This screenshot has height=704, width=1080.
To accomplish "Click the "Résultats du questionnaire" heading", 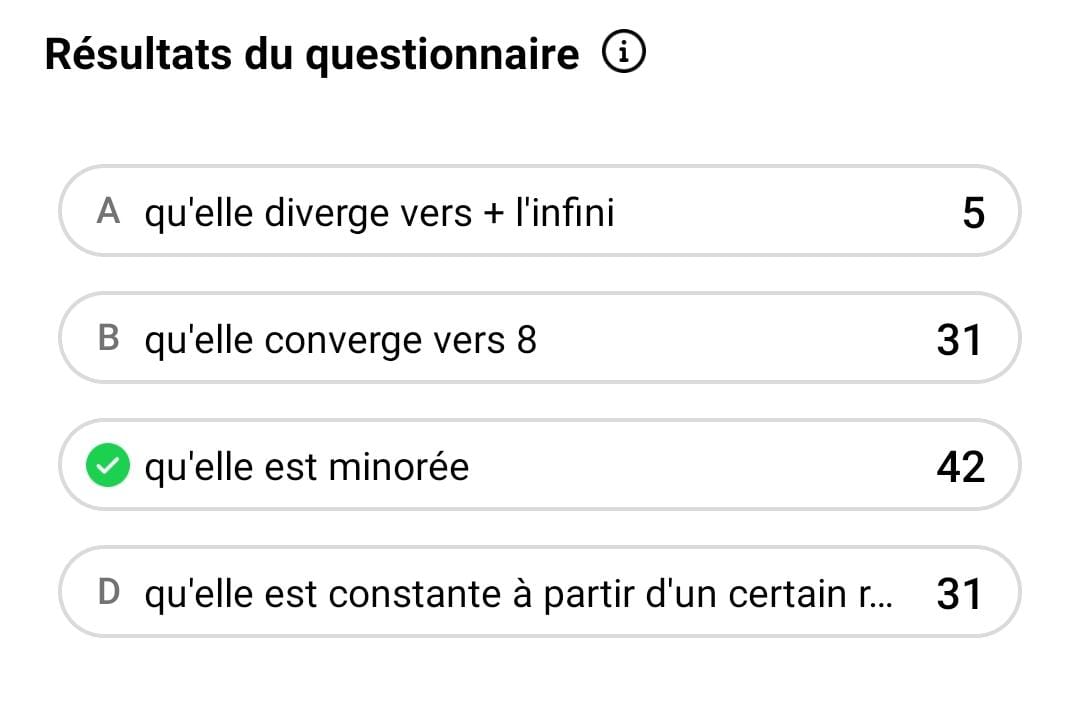I will pos(312,54).
